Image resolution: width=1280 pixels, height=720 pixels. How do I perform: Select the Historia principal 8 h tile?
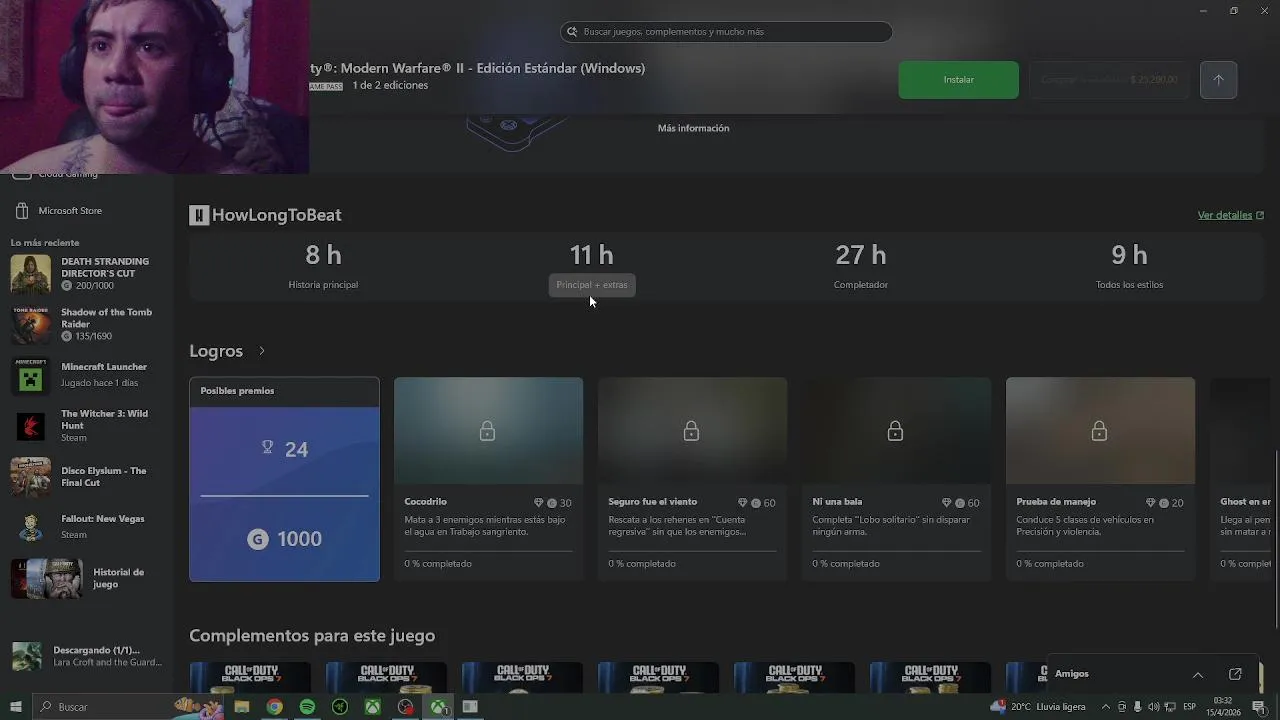point(323,268)
